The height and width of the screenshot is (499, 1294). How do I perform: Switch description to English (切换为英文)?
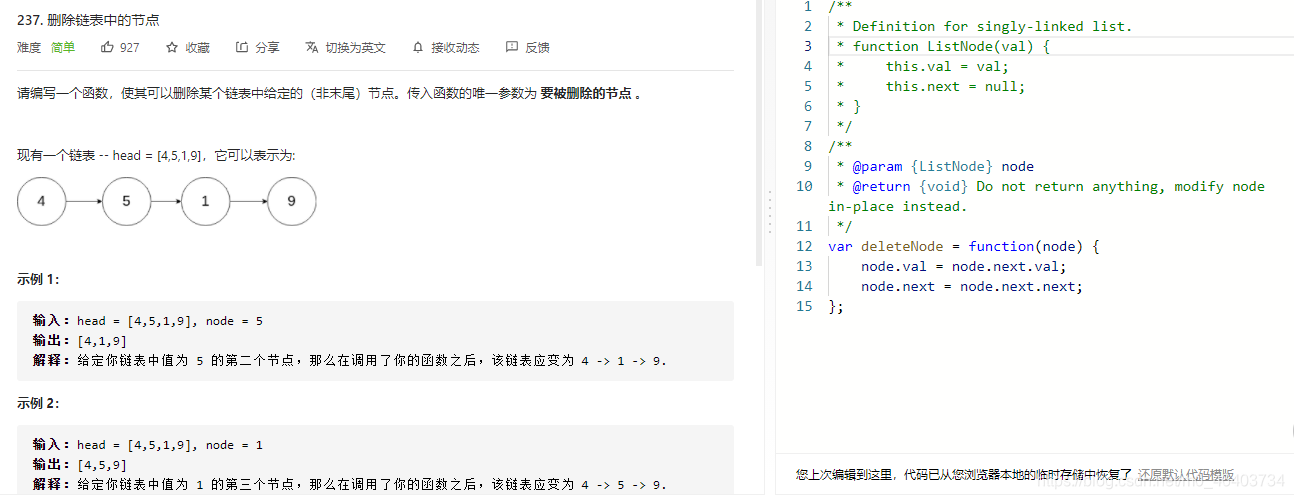[x=346, y=47]
